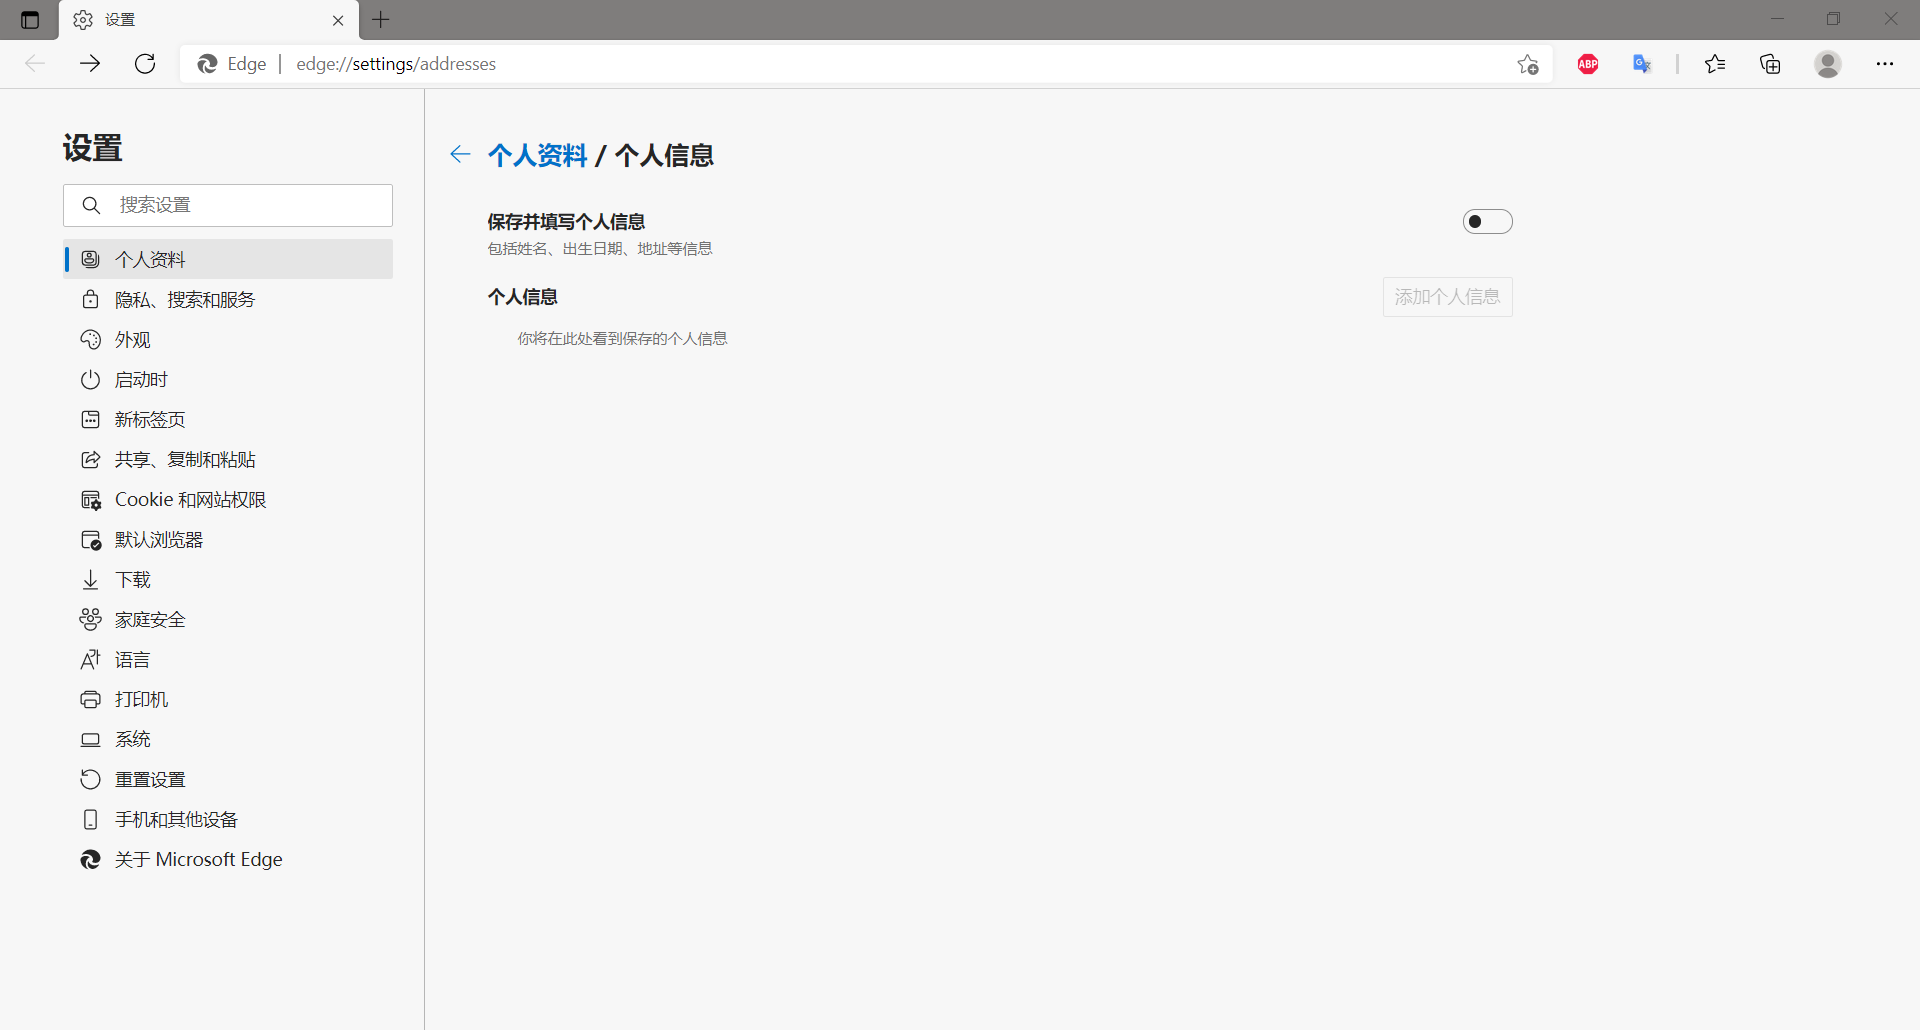Click the 你将在此处看到保存的个人信息 text
Viewport: 1920px width, 1030px height.
click(622, 339)
